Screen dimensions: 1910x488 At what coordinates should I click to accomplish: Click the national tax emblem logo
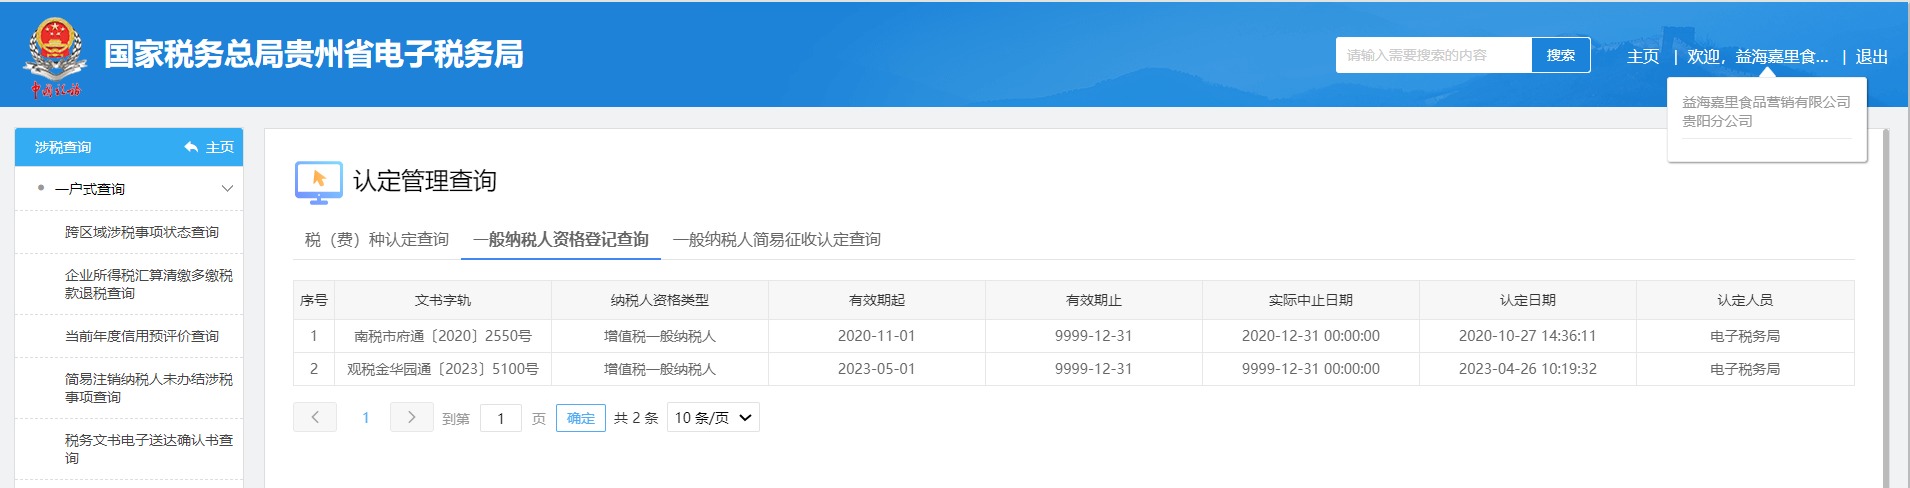[54, 56]
